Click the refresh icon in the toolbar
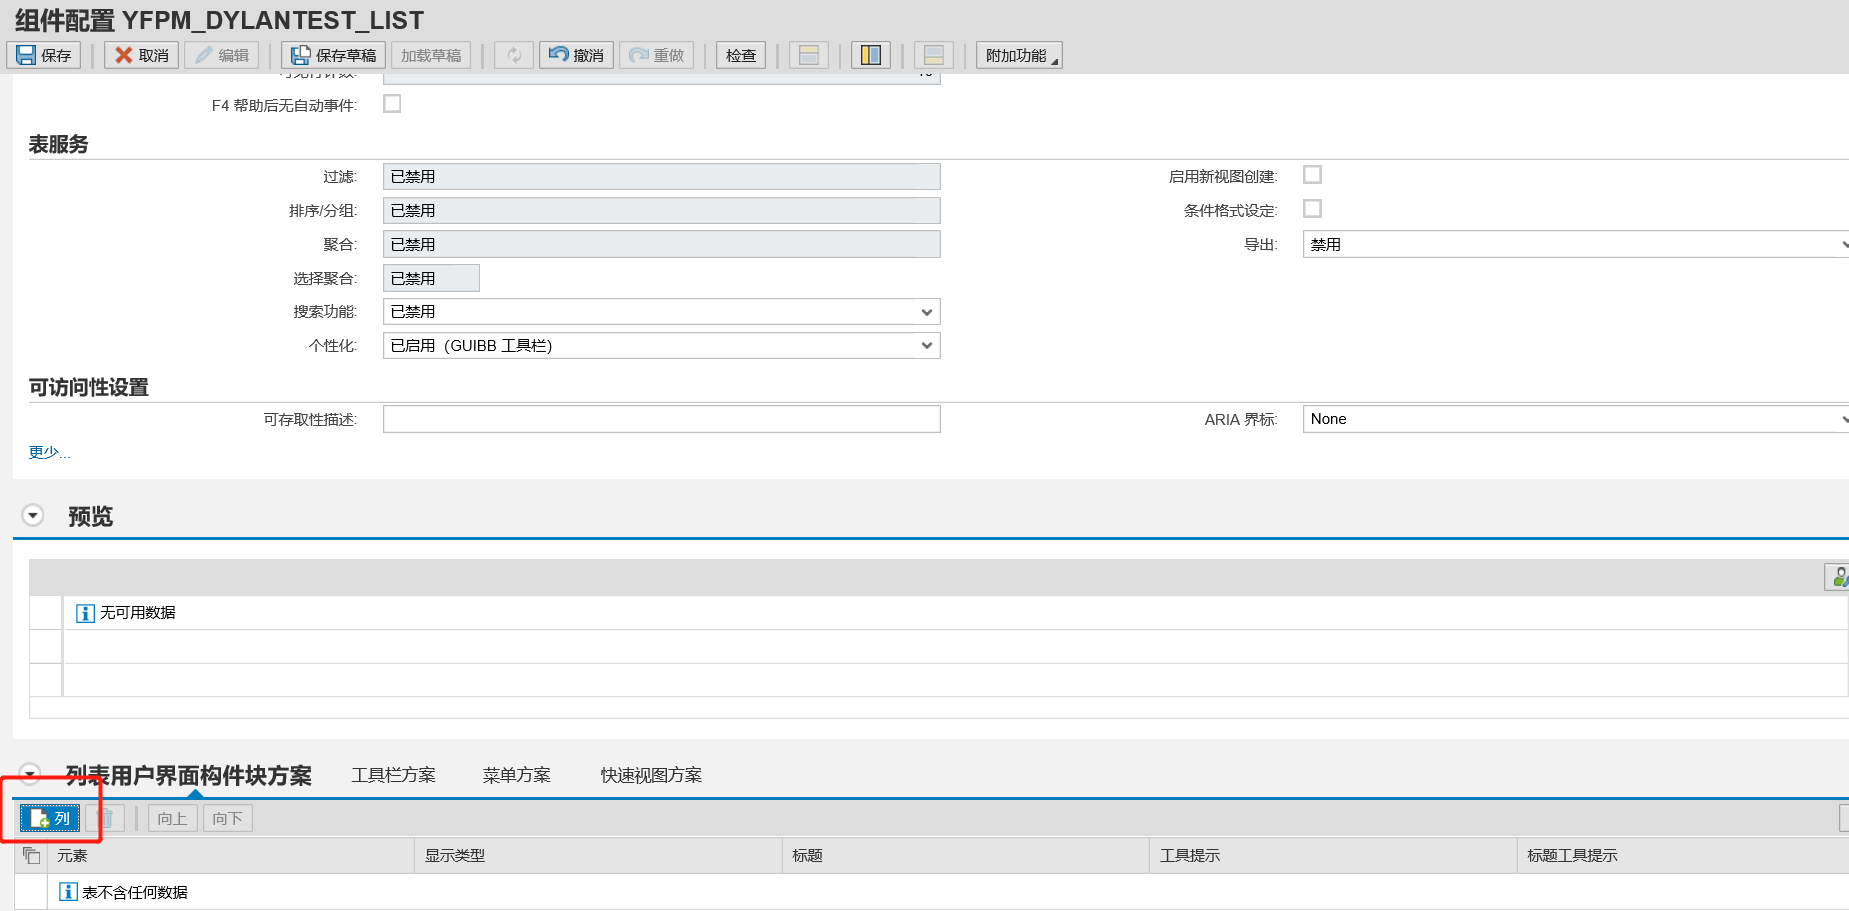The width and height of the screenshot is (1849, 911). 513,55
